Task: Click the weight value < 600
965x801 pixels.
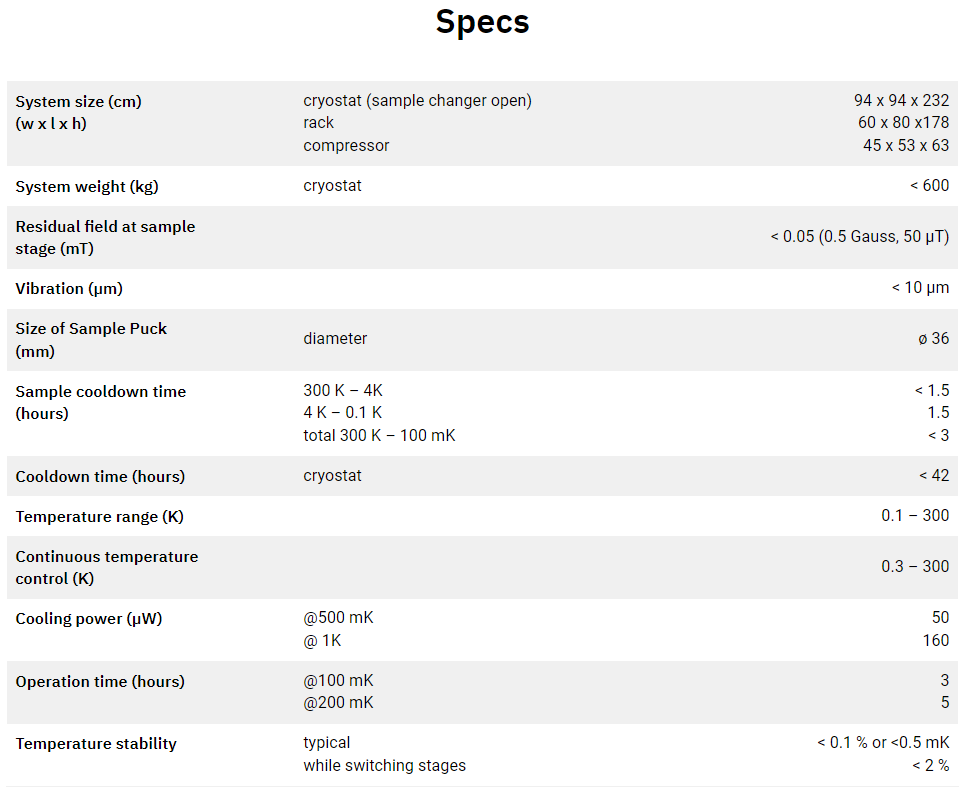Action: pyautogui.click(x=929, y=185)
